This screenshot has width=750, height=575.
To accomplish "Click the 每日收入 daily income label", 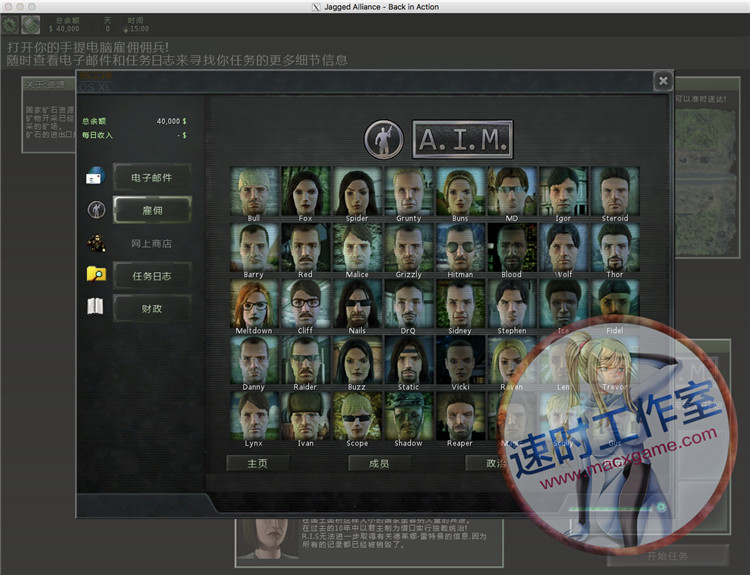I will pos(97,135).
